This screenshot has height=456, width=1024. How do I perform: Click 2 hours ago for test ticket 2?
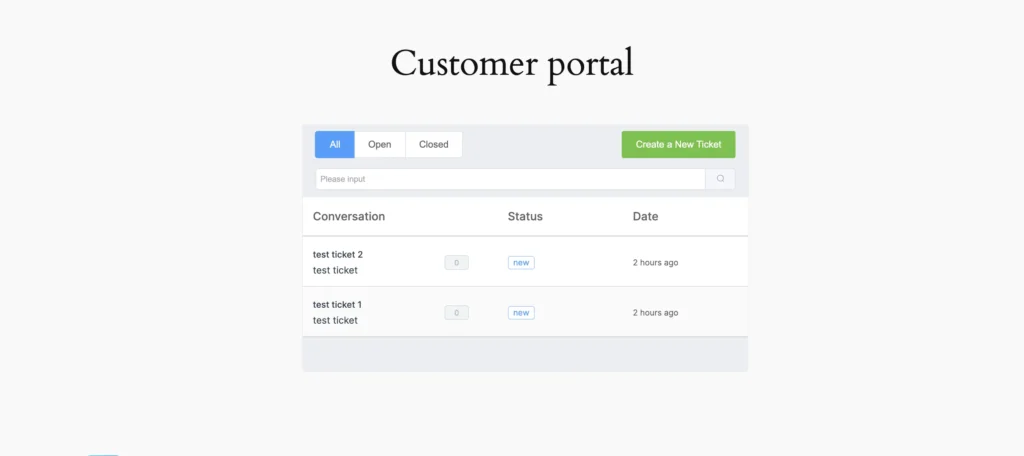coord(656,263)
